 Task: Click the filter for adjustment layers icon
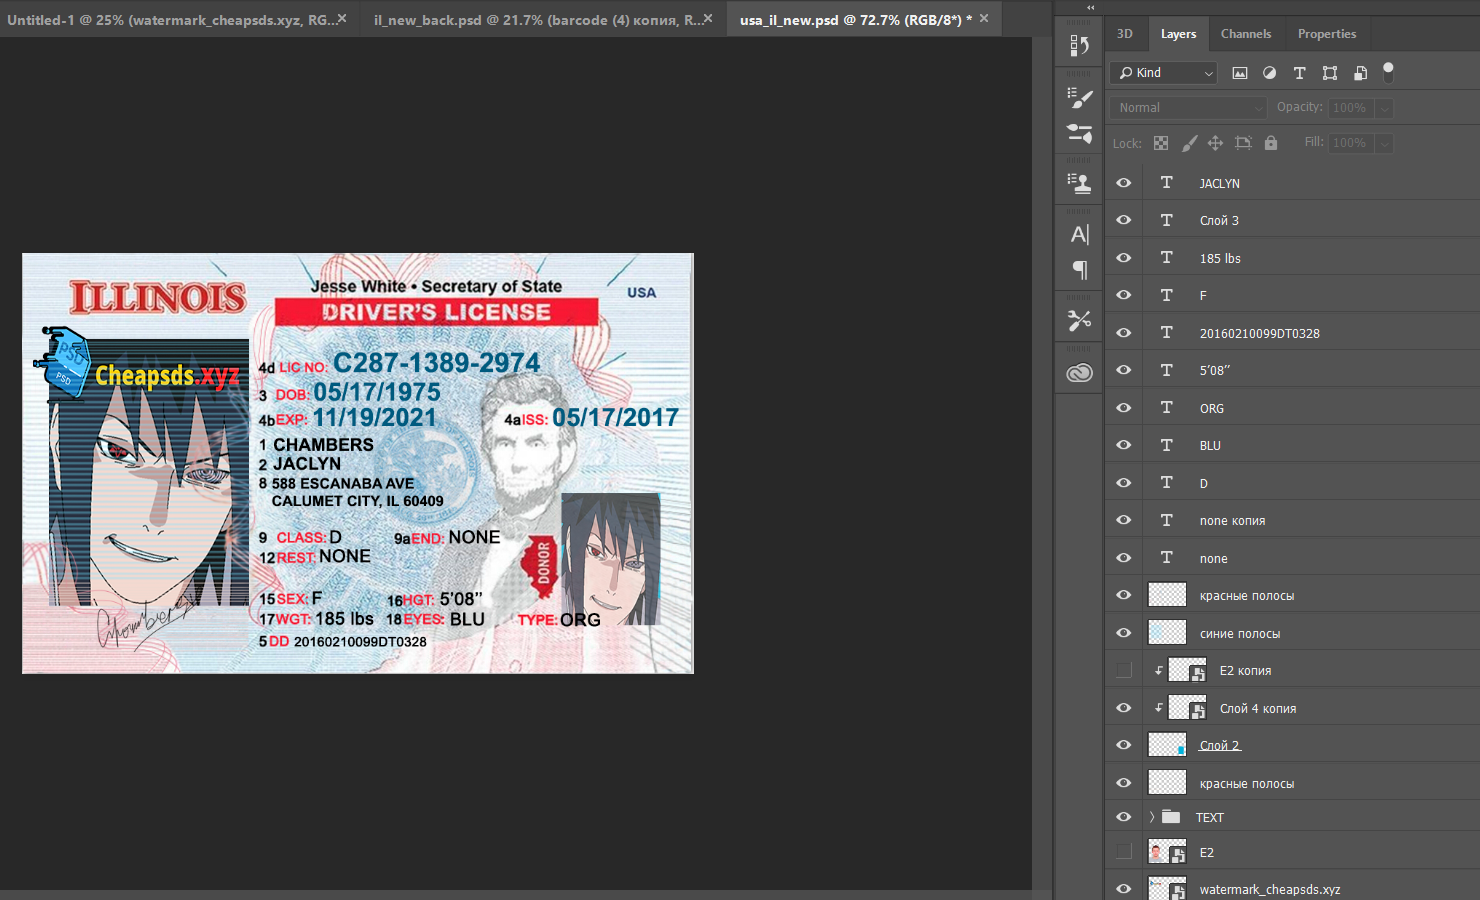(x=1269, y=73)
